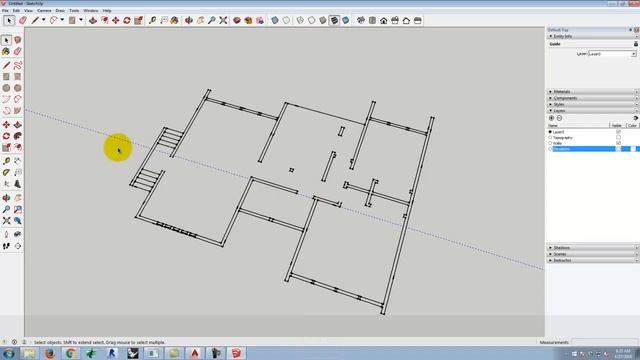Image resolution: width=640 pixels, height=360 pixels.
Task: Click the Rotate tool in top toolbar
Action: [127, 20]
